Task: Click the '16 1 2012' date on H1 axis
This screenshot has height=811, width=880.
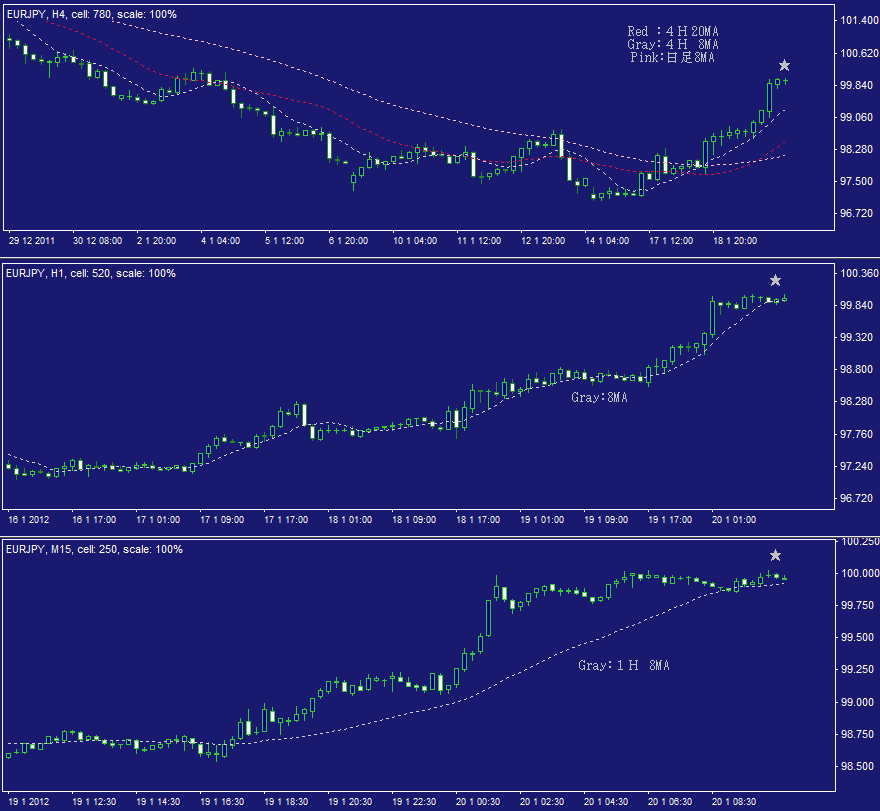Action: click(x=29, y=520)
